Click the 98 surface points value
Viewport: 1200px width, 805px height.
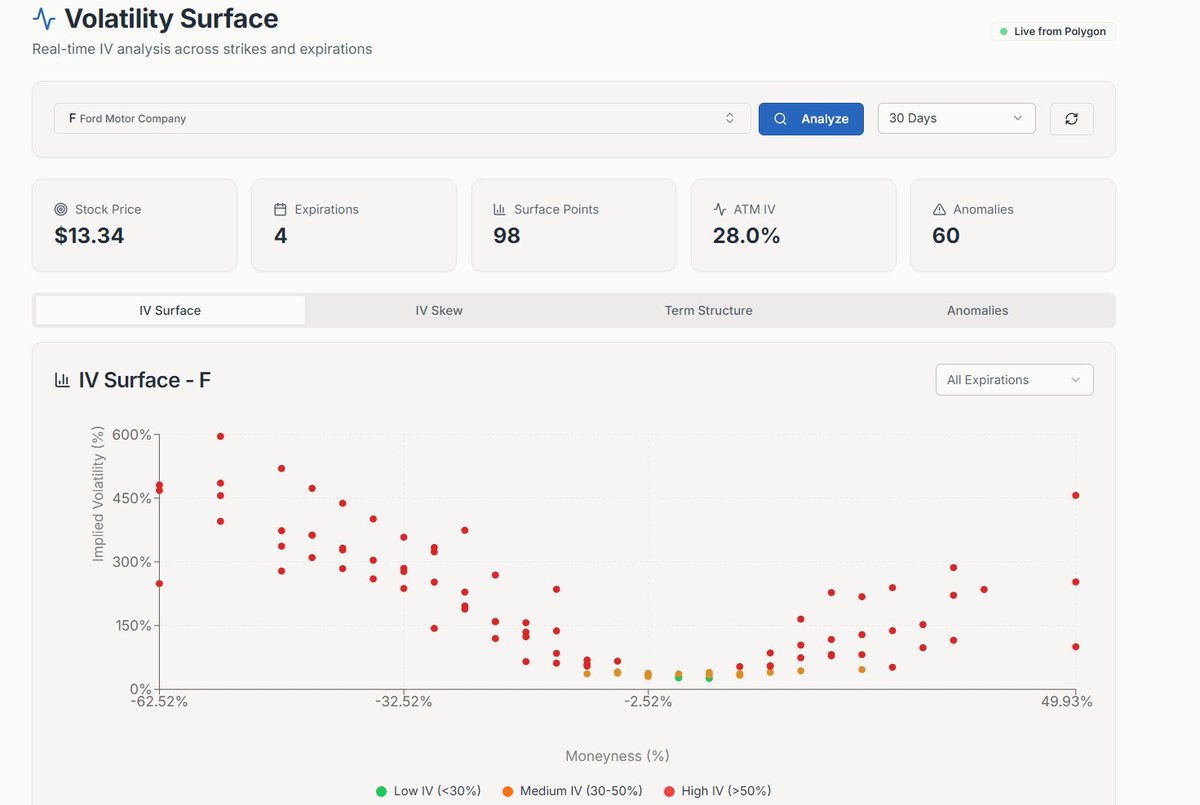(x=507, y=236)
